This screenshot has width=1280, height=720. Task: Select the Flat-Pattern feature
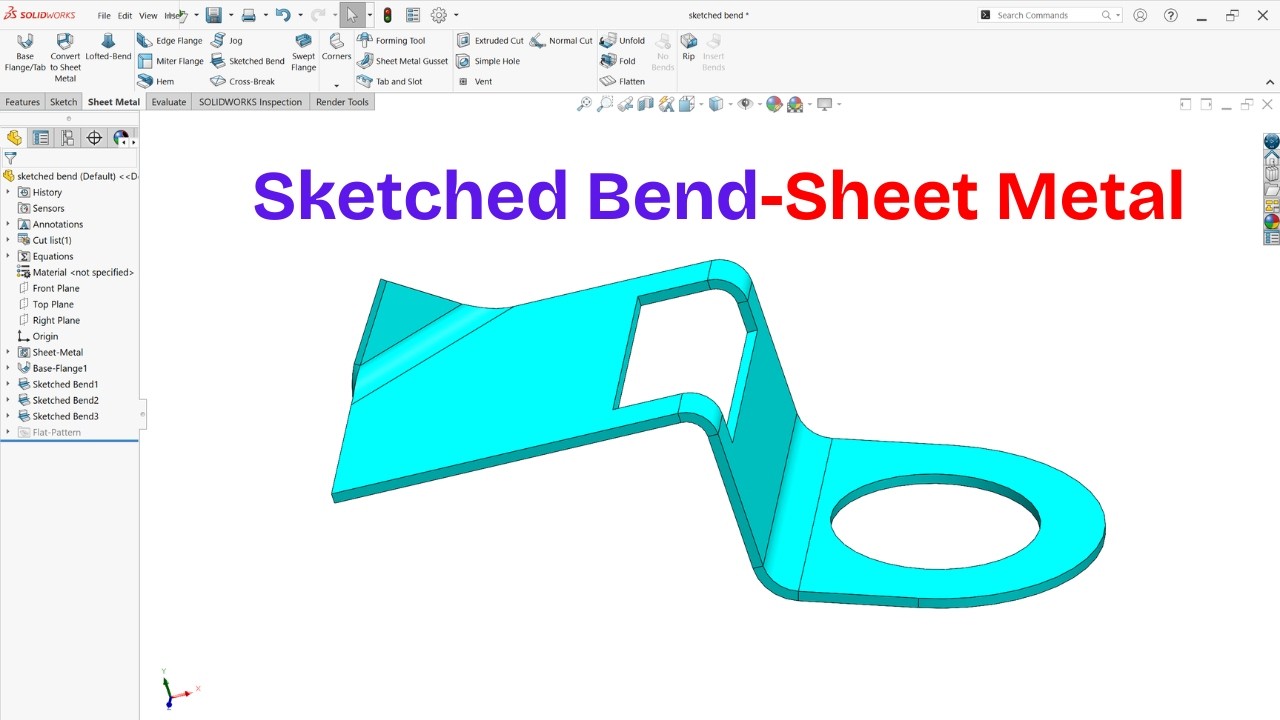[x=56, y=432]
